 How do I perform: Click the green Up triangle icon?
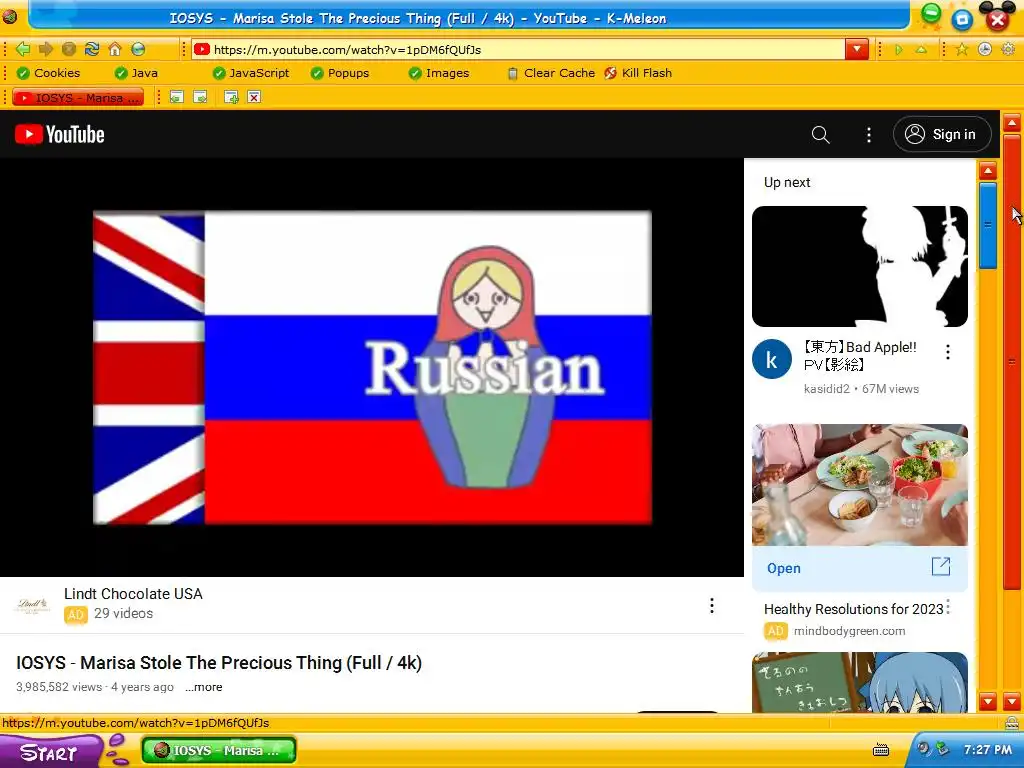point(921,50)
